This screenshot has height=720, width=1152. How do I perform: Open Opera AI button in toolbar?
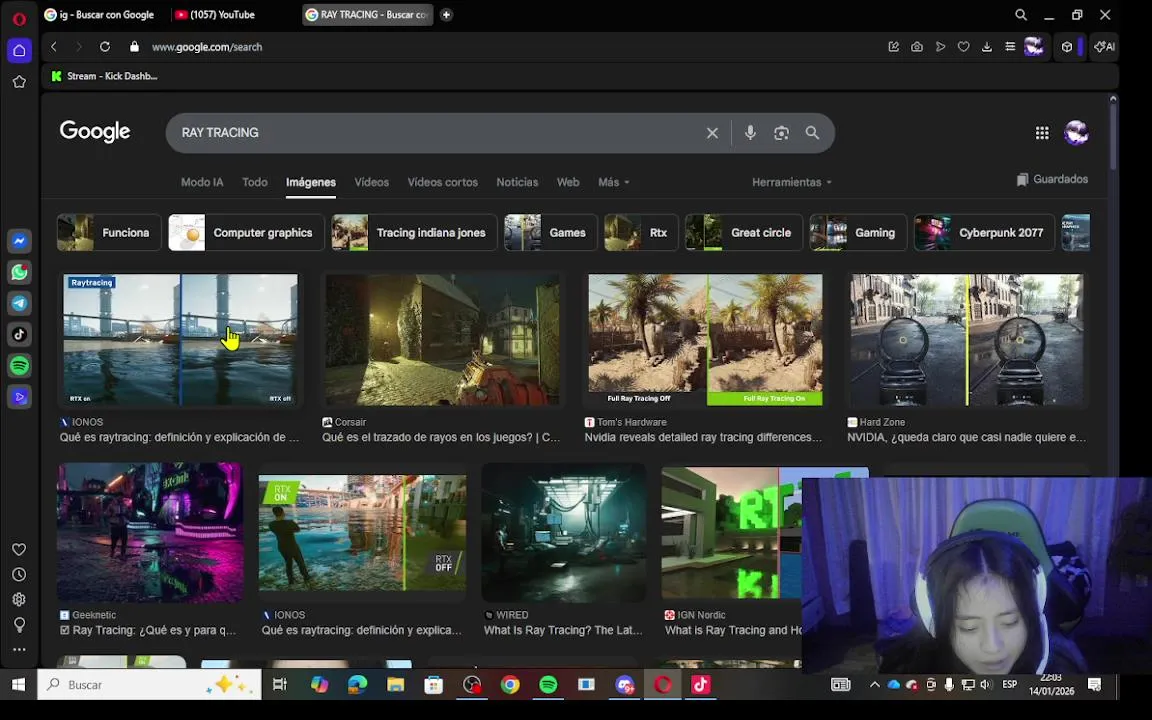[1104, 46]
